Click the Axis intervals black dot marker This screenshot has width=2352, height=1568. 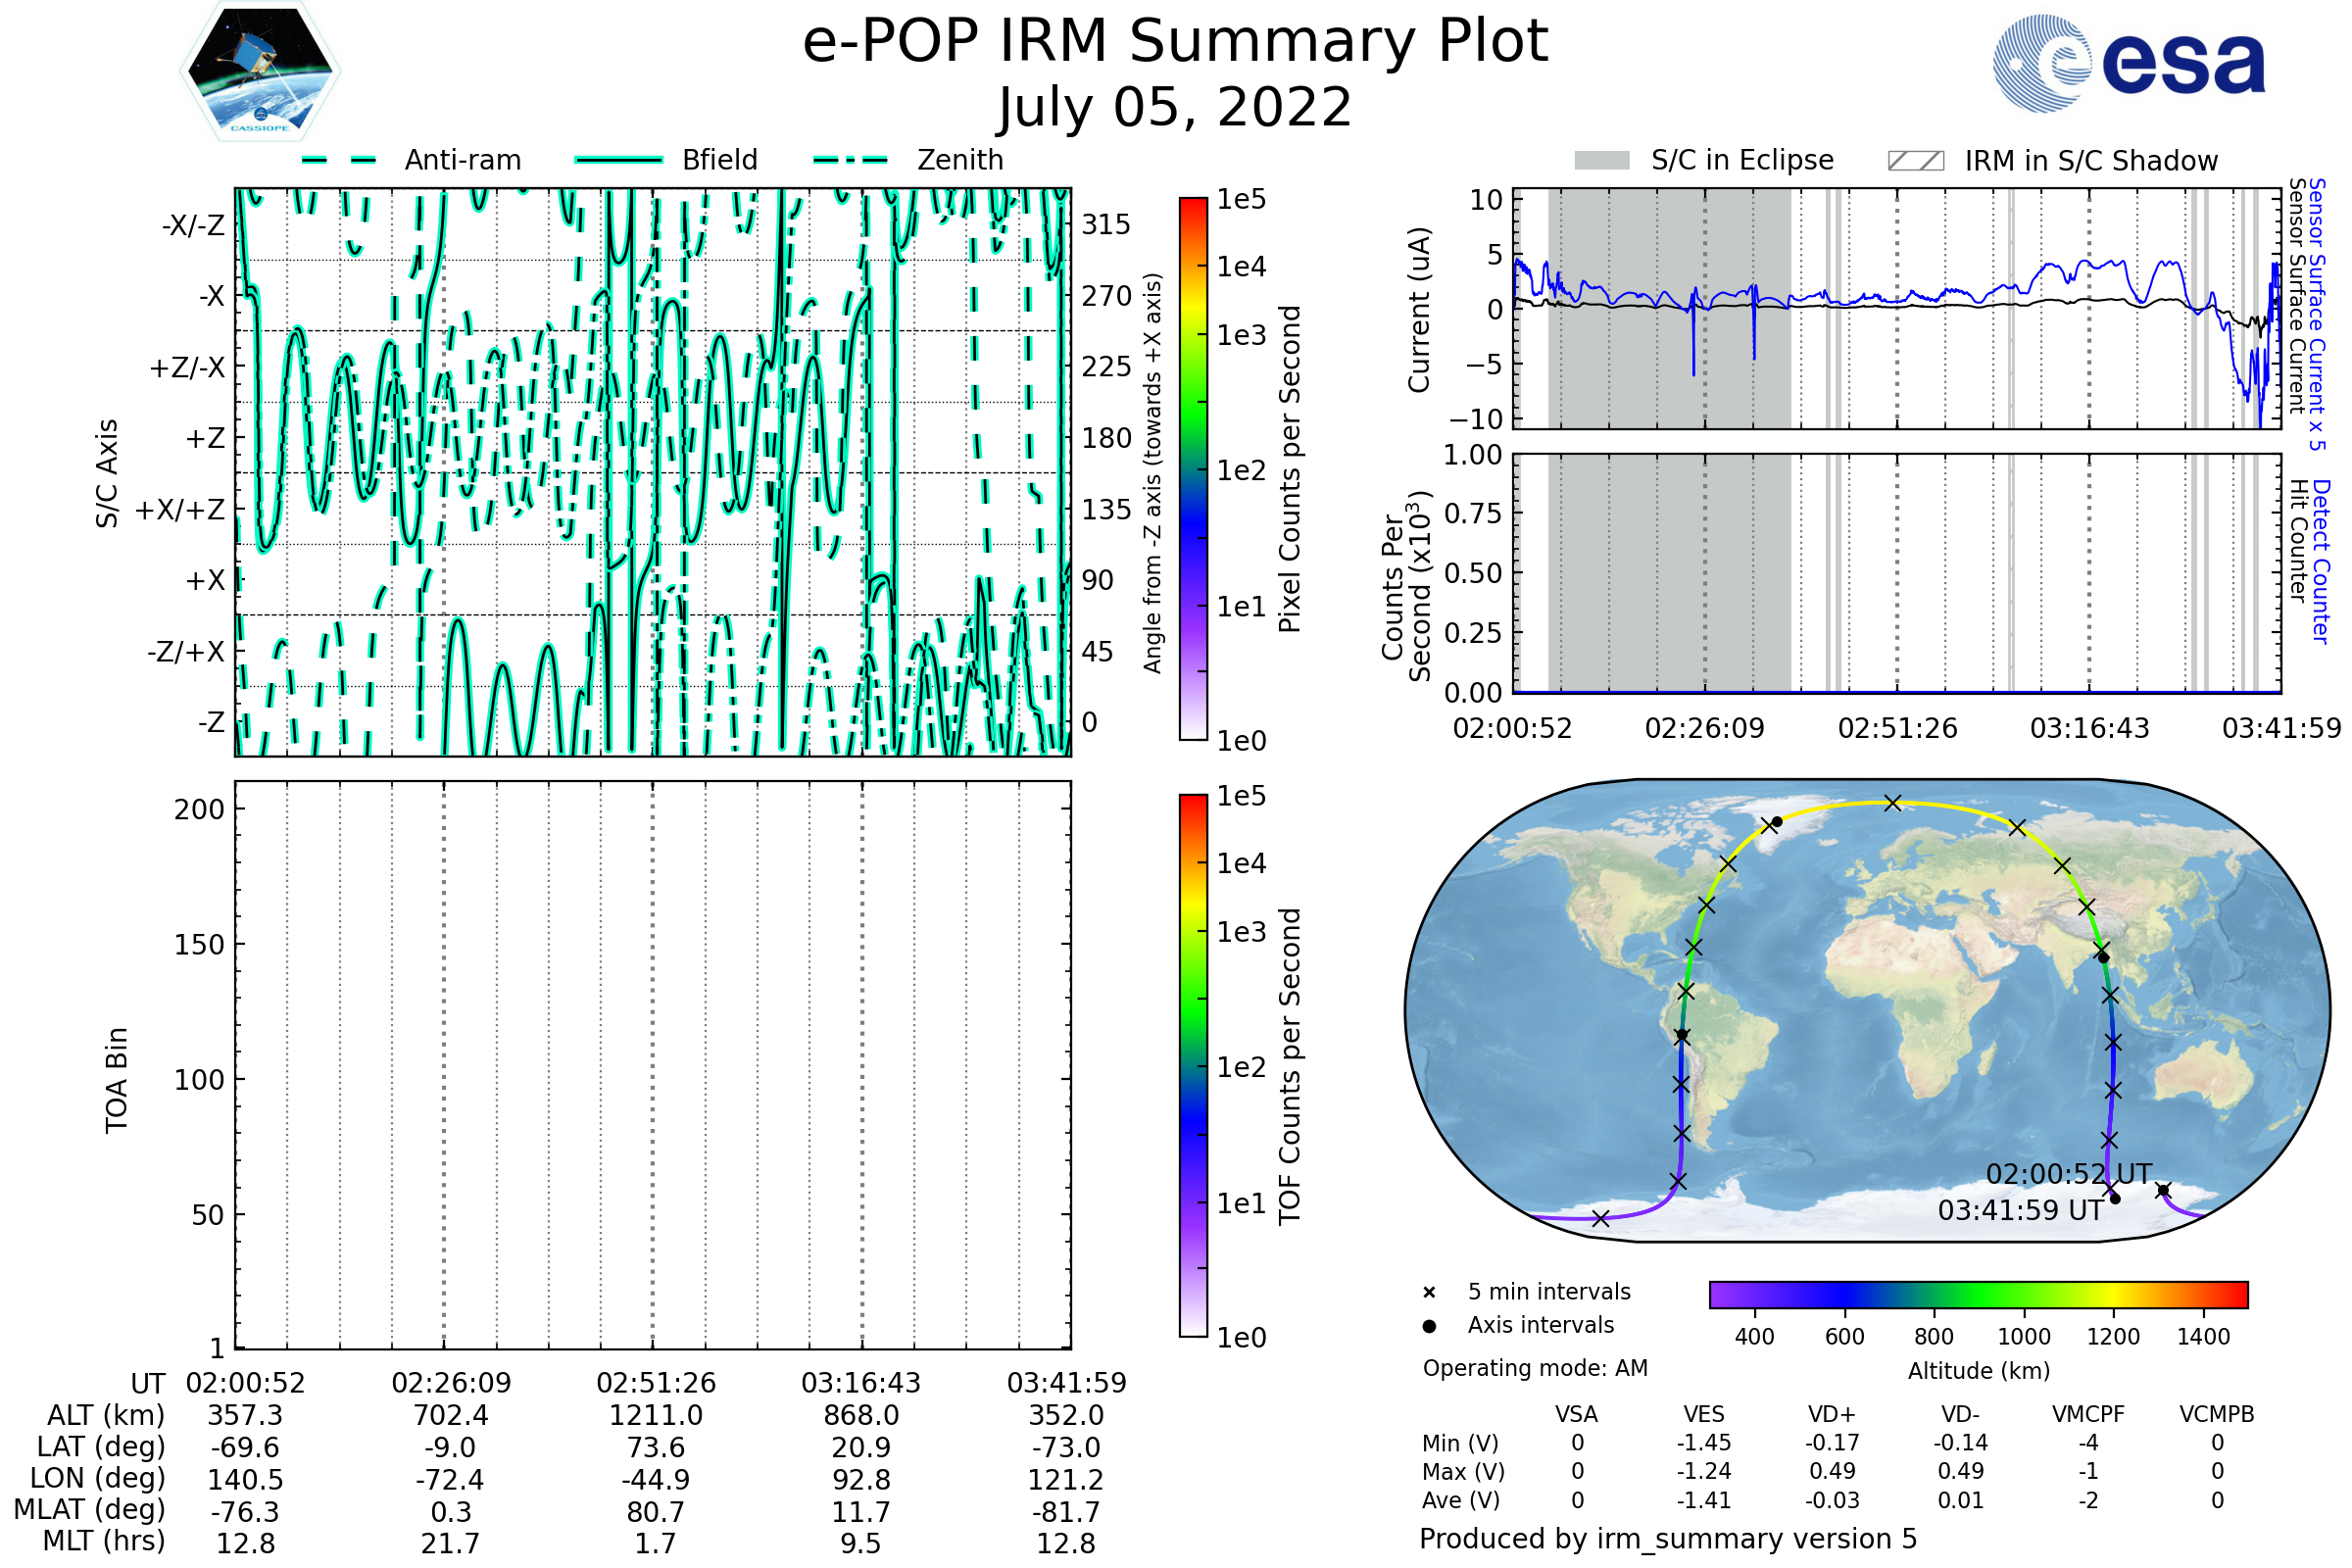[x=1429, y=1326]
